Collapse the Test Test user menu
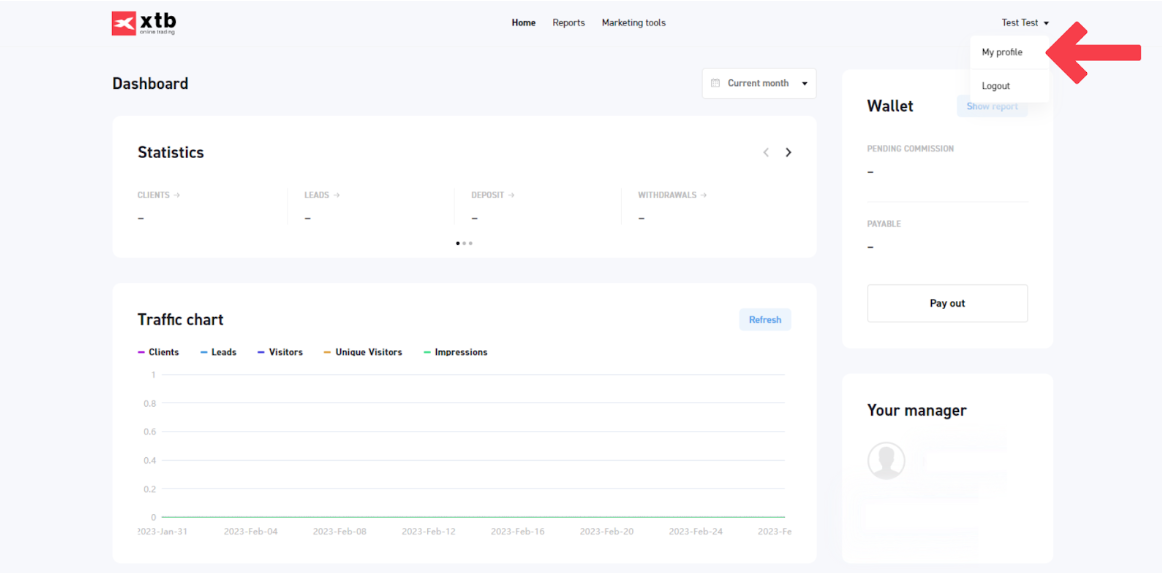The image size is (1162, 573). pos(1025,23)
